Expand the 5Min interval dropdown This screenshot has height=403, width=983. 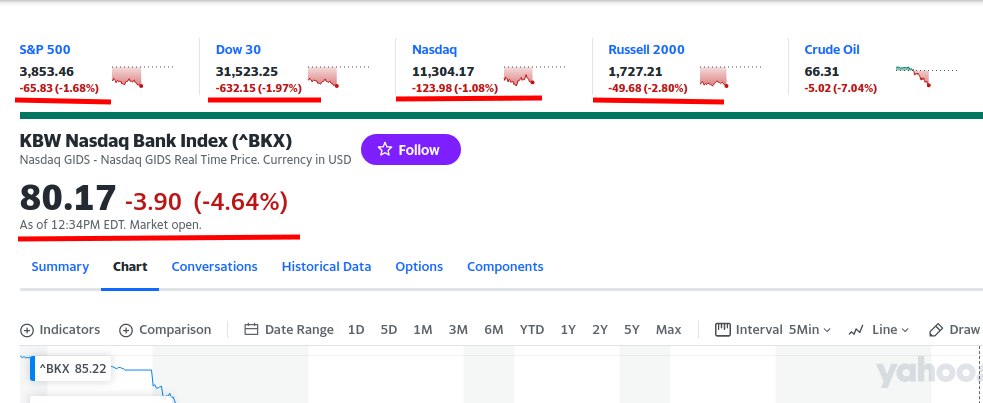click(809, 330)
